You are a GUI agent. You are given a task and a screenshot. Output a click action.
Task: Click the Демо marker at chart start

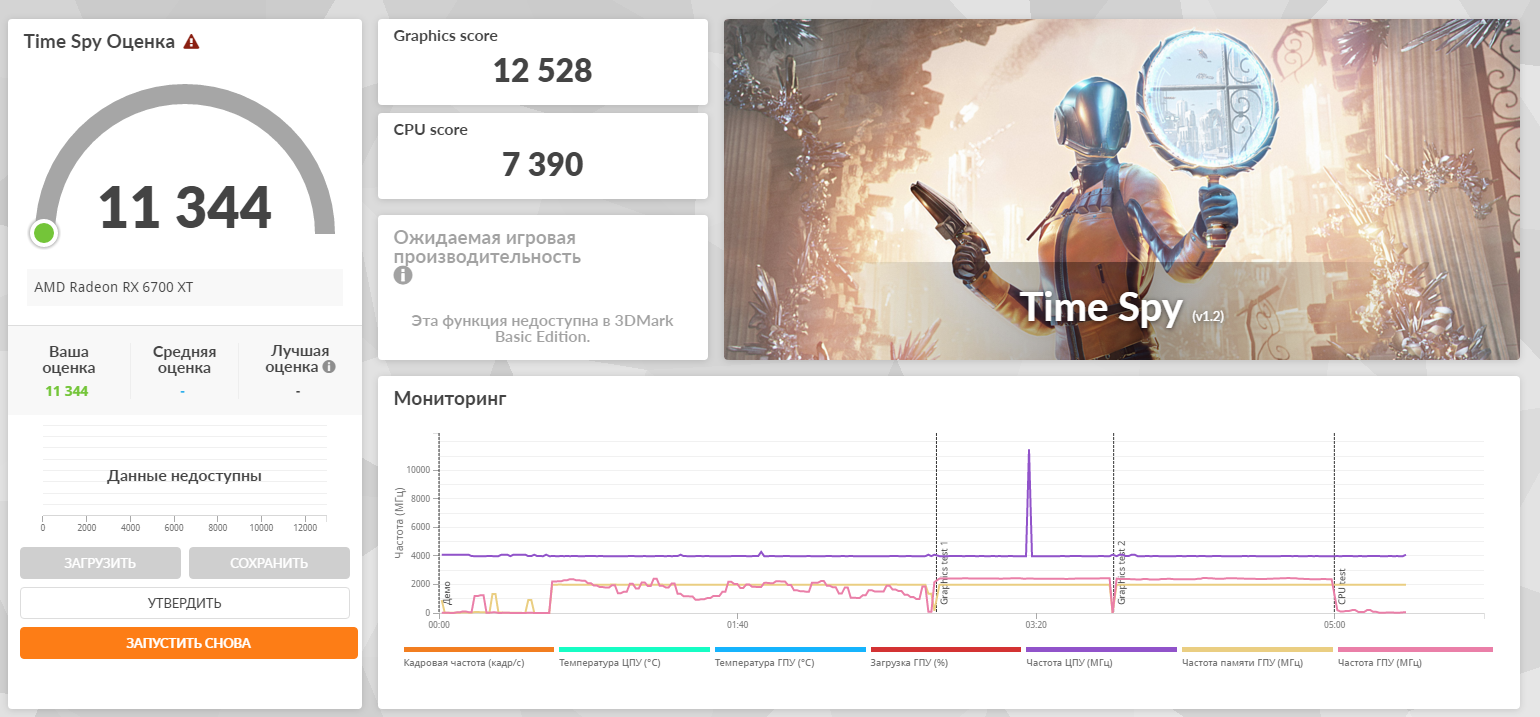[447, 593]
